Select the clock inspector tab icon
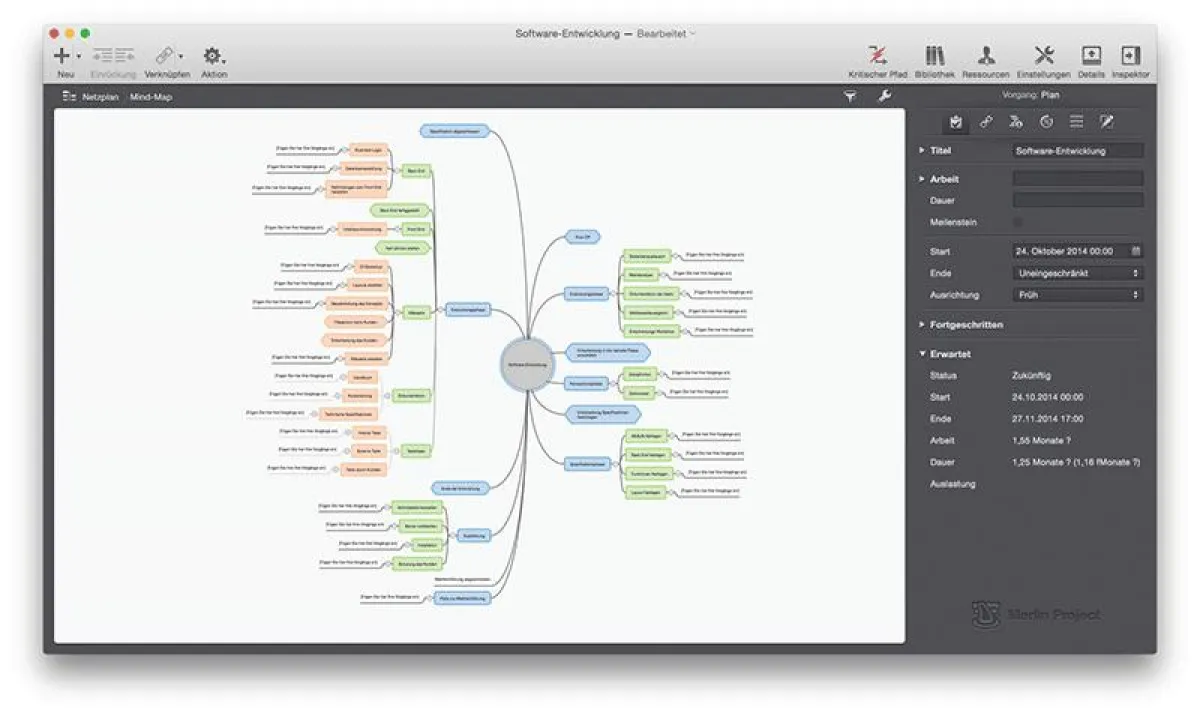The width and height of the screenshot is (1200, 716). click(1046, 121)
